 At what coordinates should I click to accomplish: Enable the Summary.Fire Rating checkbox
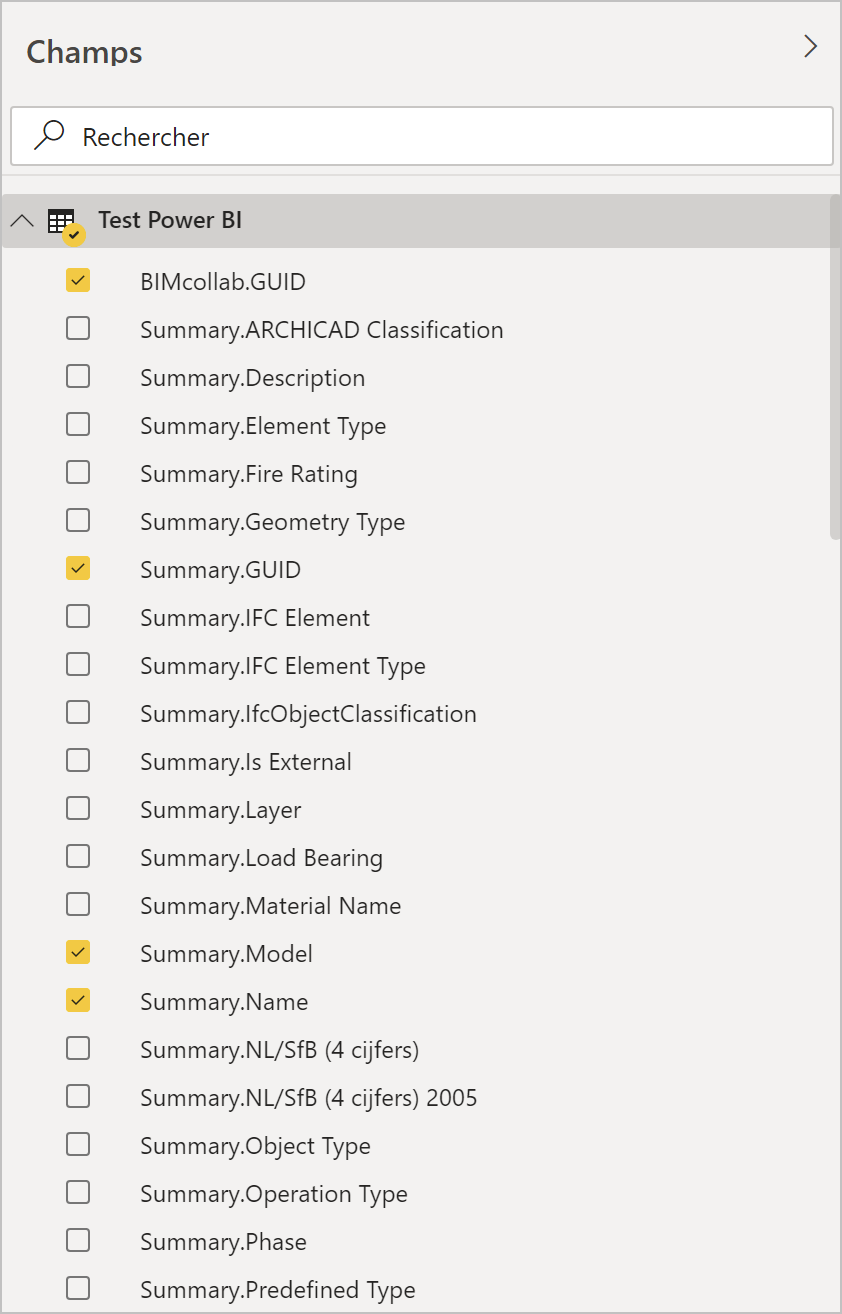(x=78, y=472)
